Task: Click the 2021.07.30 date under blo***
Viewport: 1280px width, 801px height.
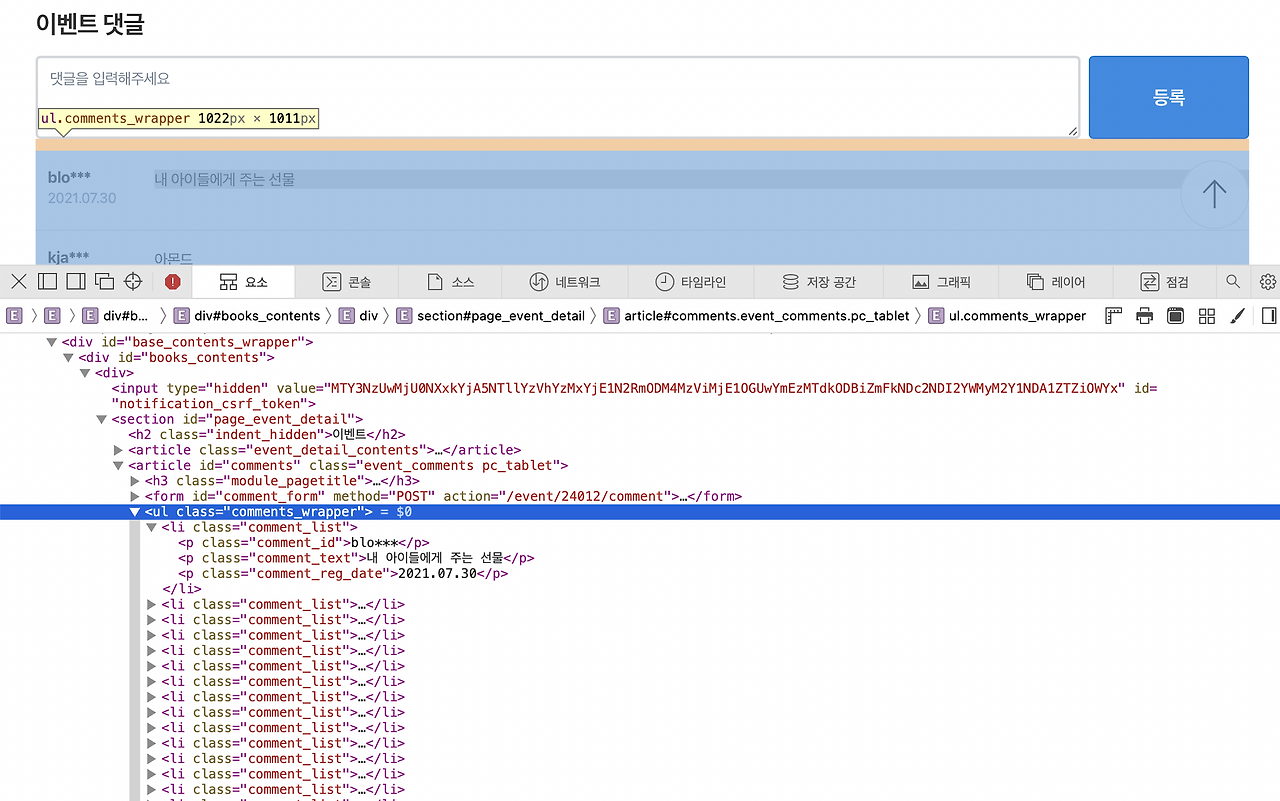Action: coord(82,198)
